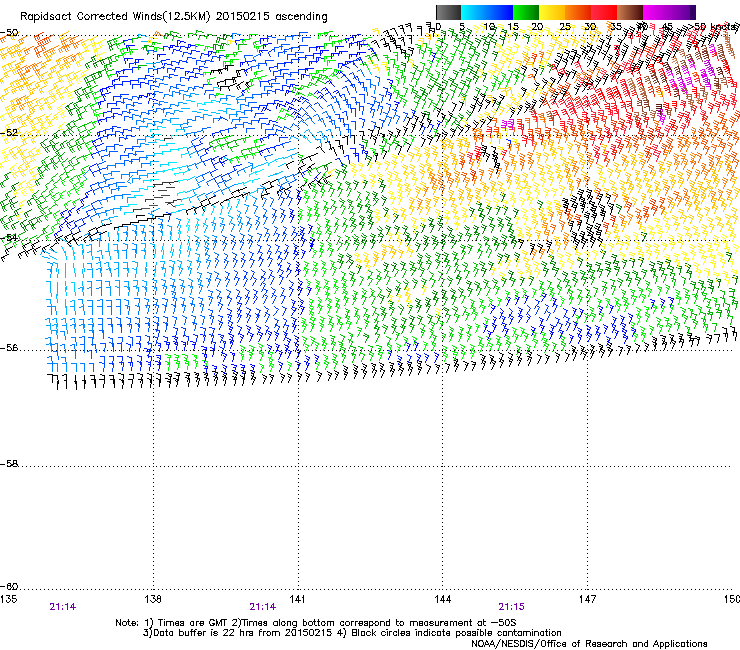Image resolution: width=740 pixels, height=650 pixels.
Task: Click the '20150215 ascending' date text in title
Action: tap(271, 17)
